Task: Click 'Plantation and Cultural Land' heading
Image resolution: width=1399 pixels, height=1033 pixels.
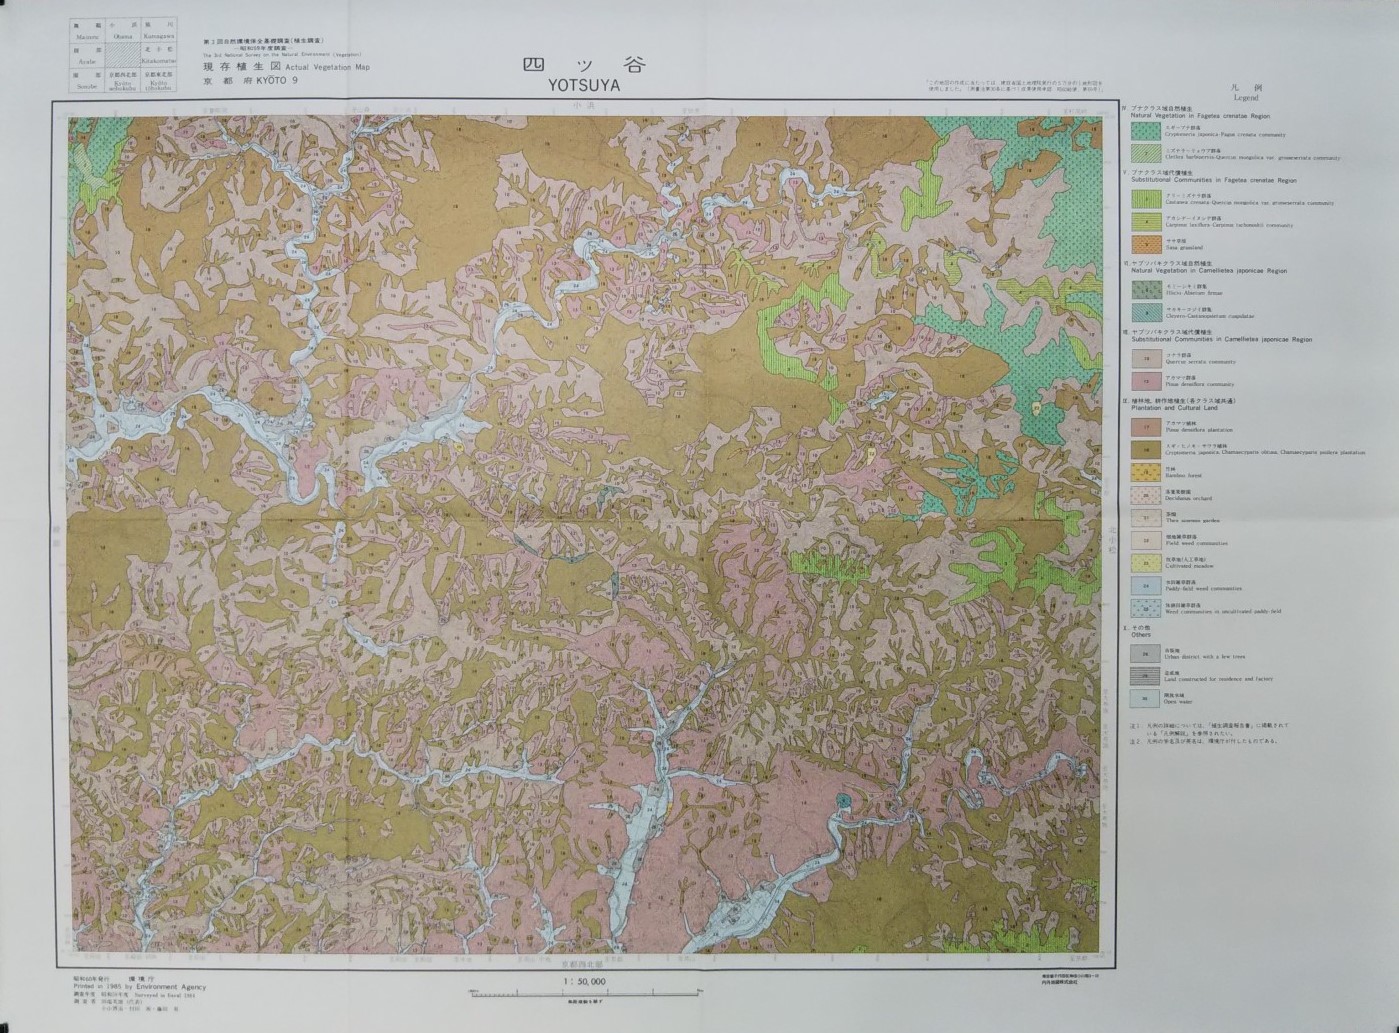Action: pos(1174,408)
